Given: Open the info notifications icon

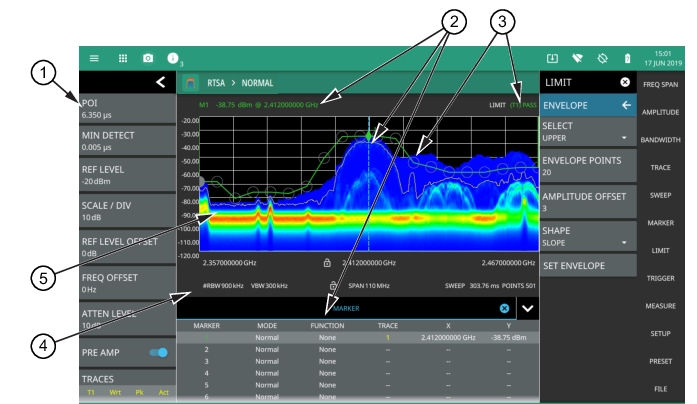Looking at the screenshot, I should pos(173,58).
